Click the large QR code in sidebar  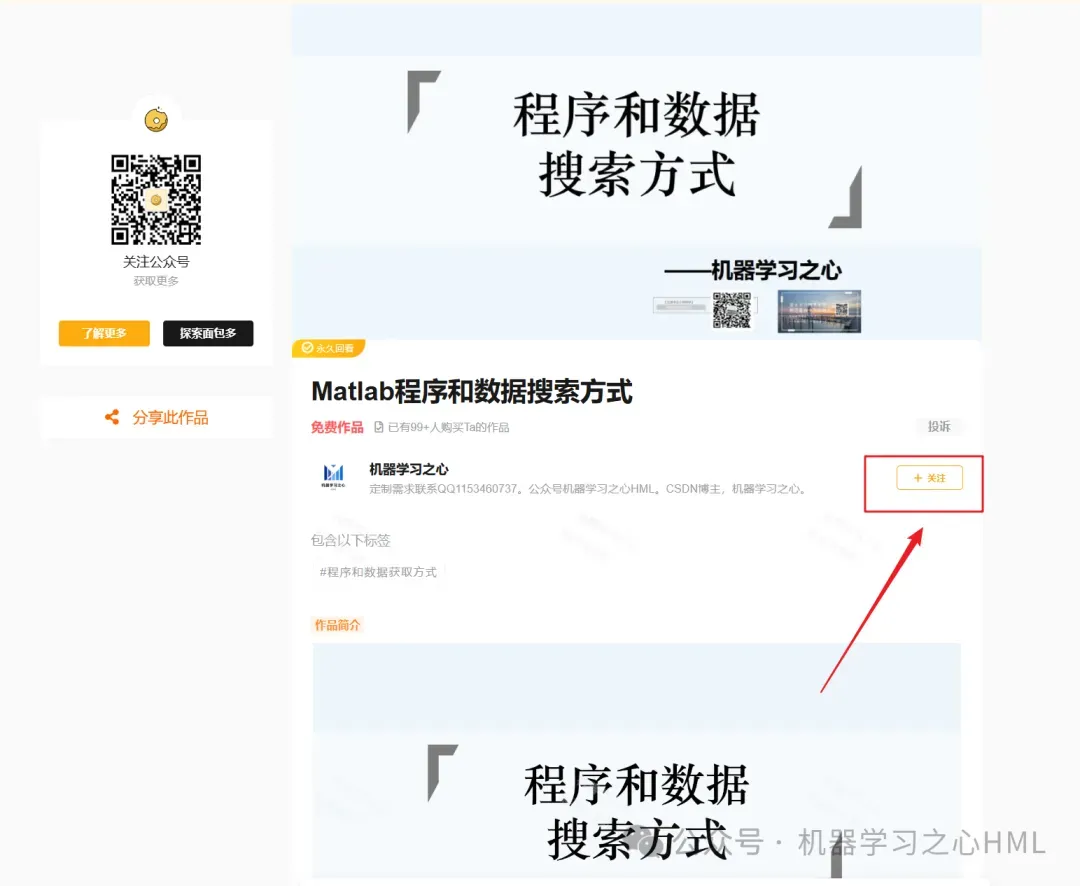click(156, 199)
